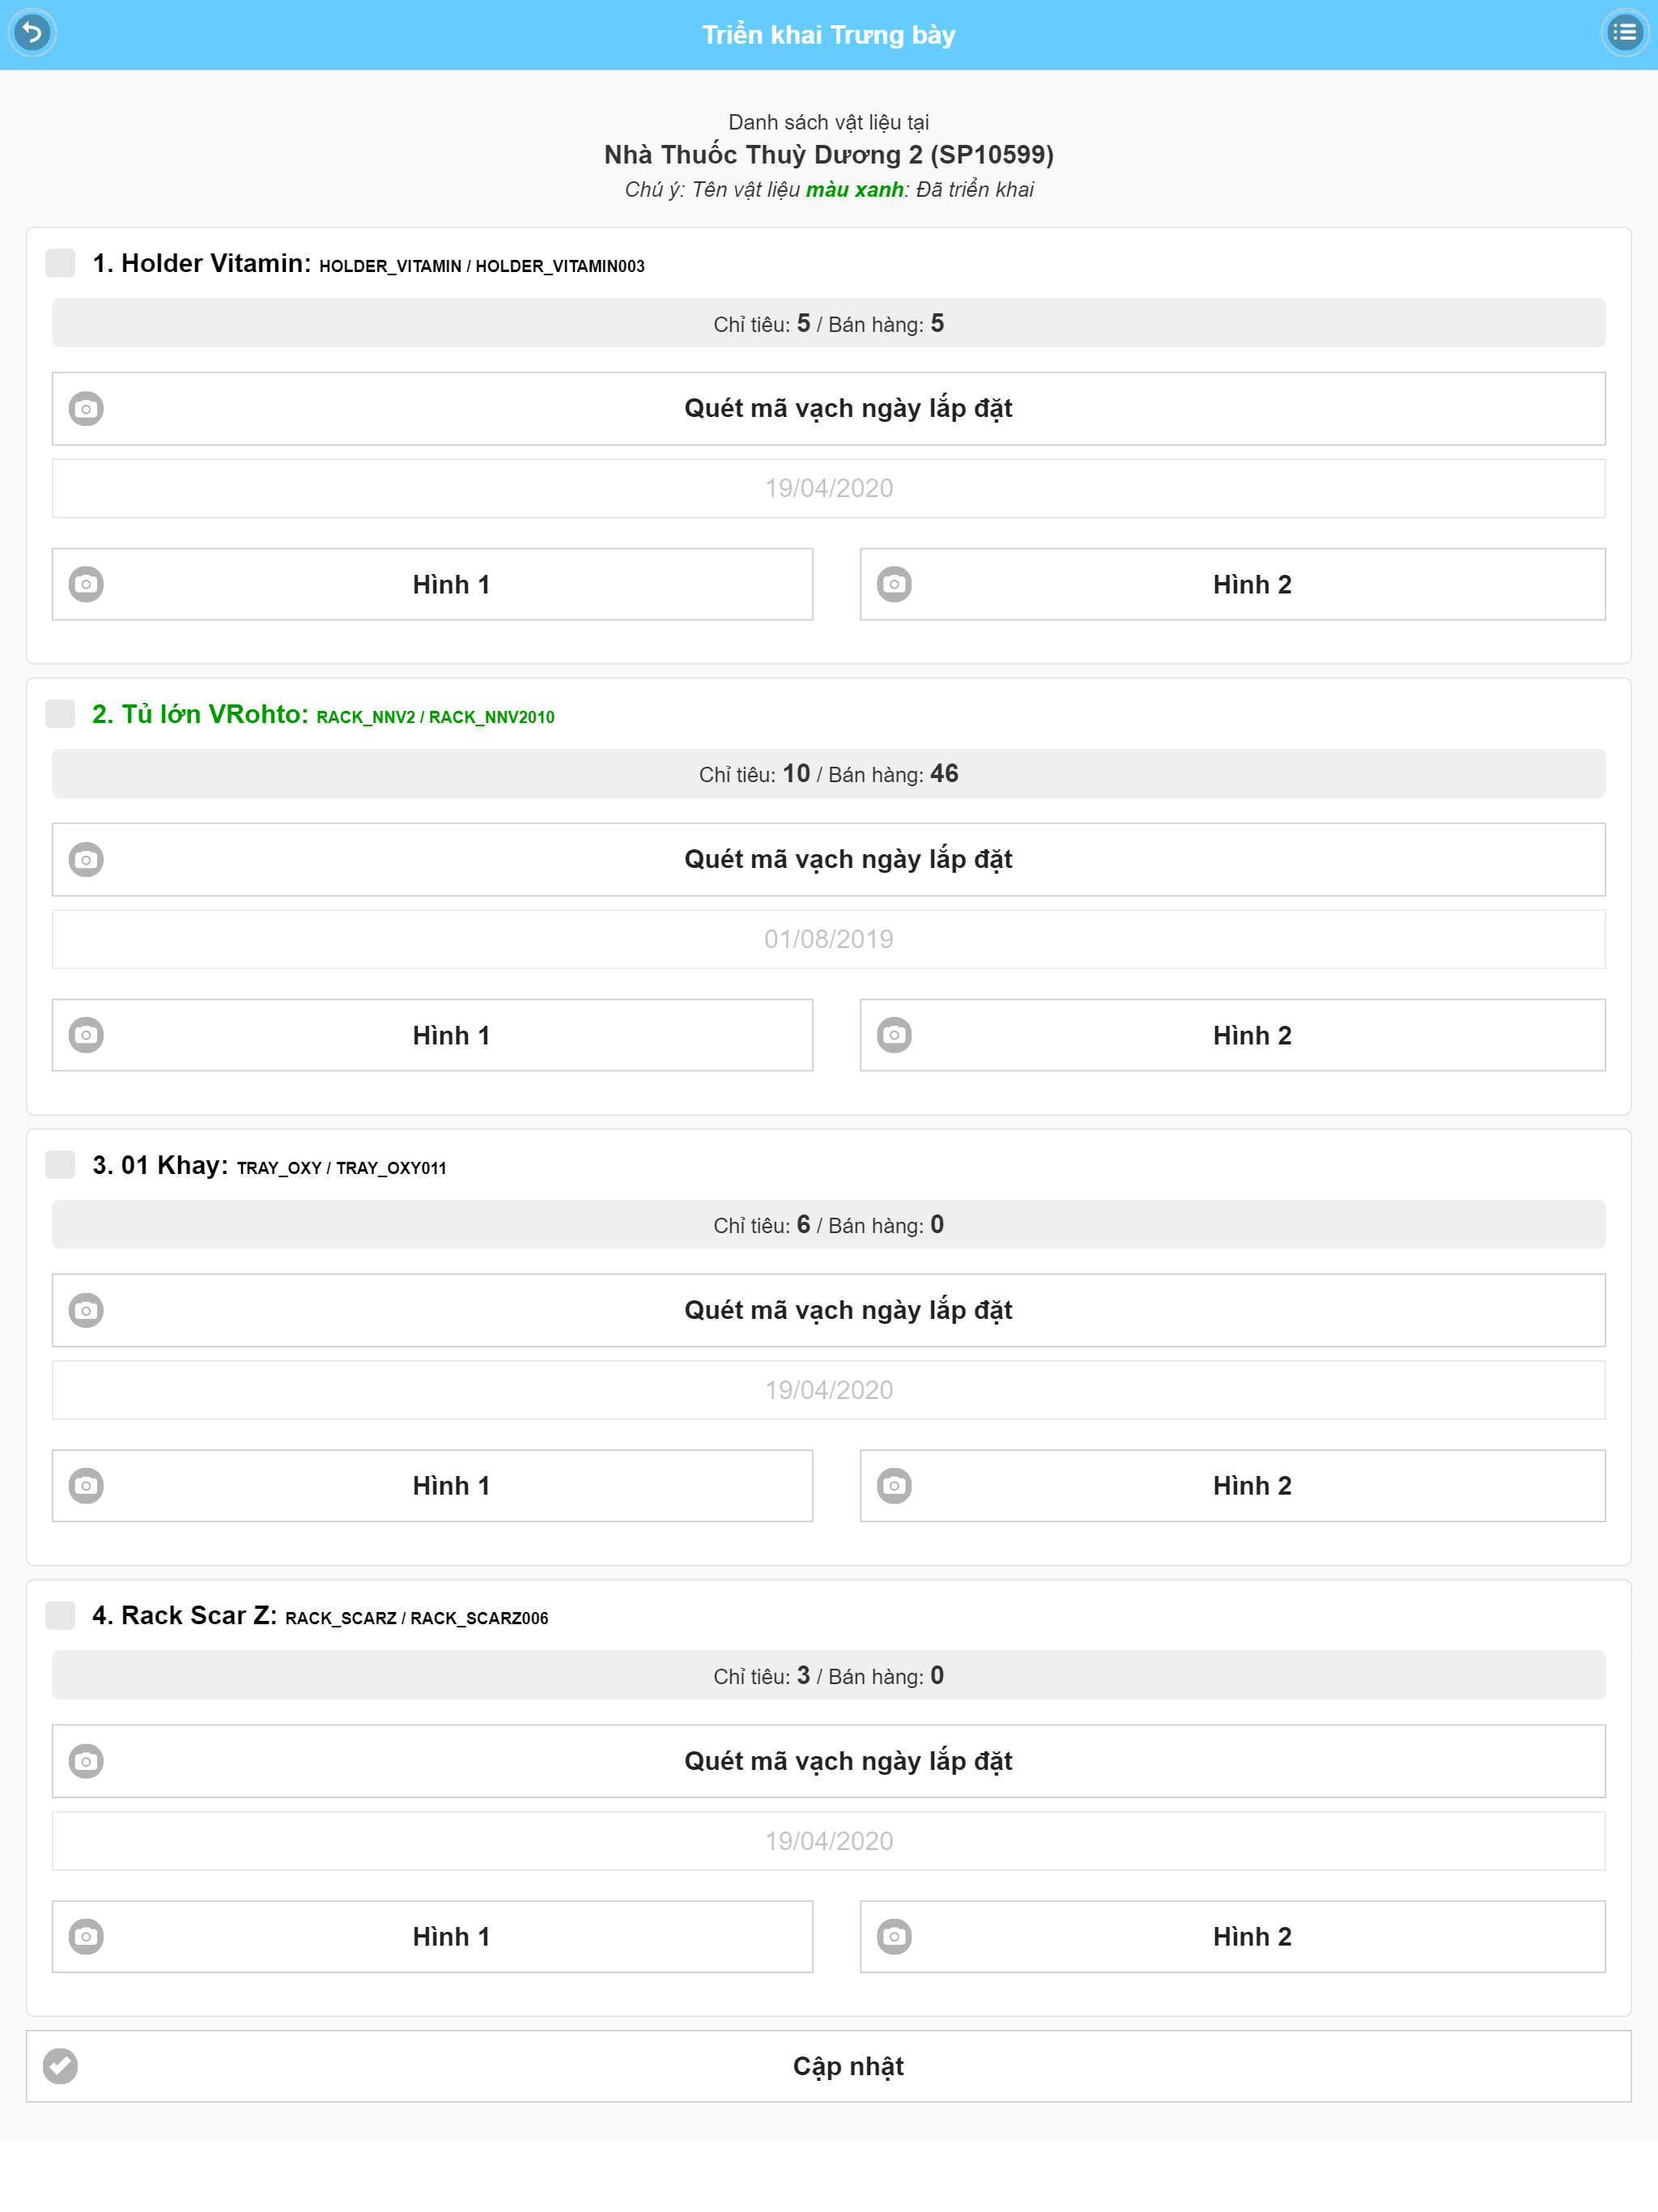Click Quét mã vạch button for 01 Khay
The height and width of the screenshot is (2212, 1658).
point(828,1310)
